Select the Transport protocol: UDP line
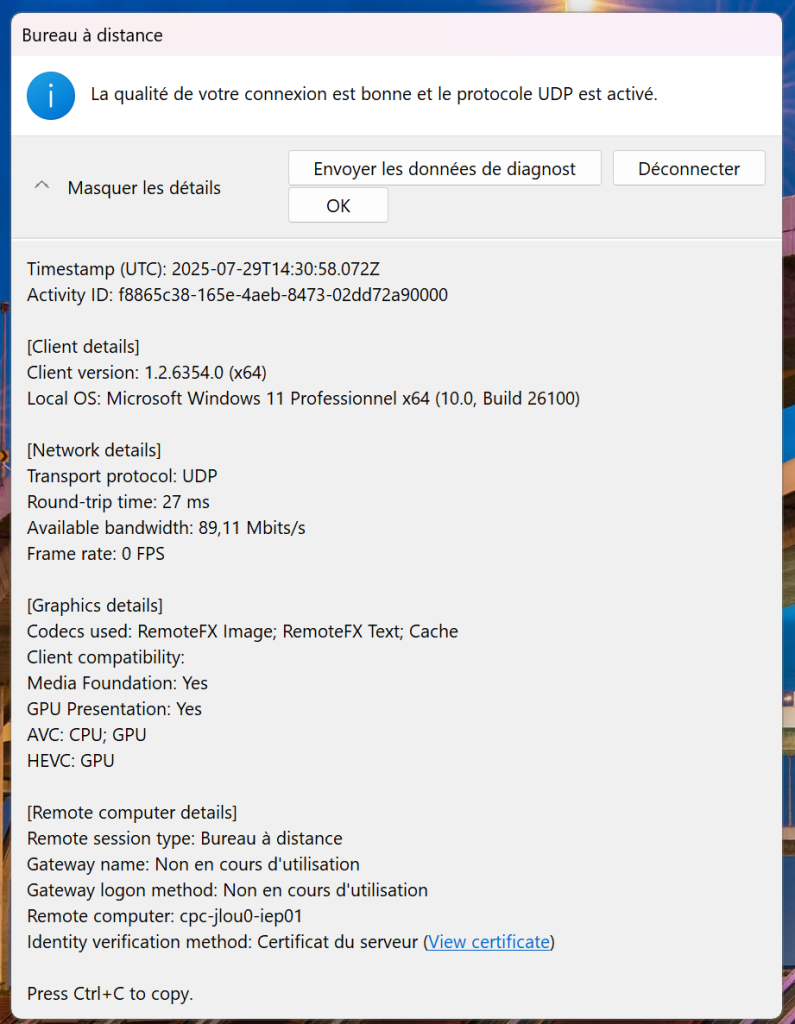Screen dimensions: 795x1024 point(122,476)
